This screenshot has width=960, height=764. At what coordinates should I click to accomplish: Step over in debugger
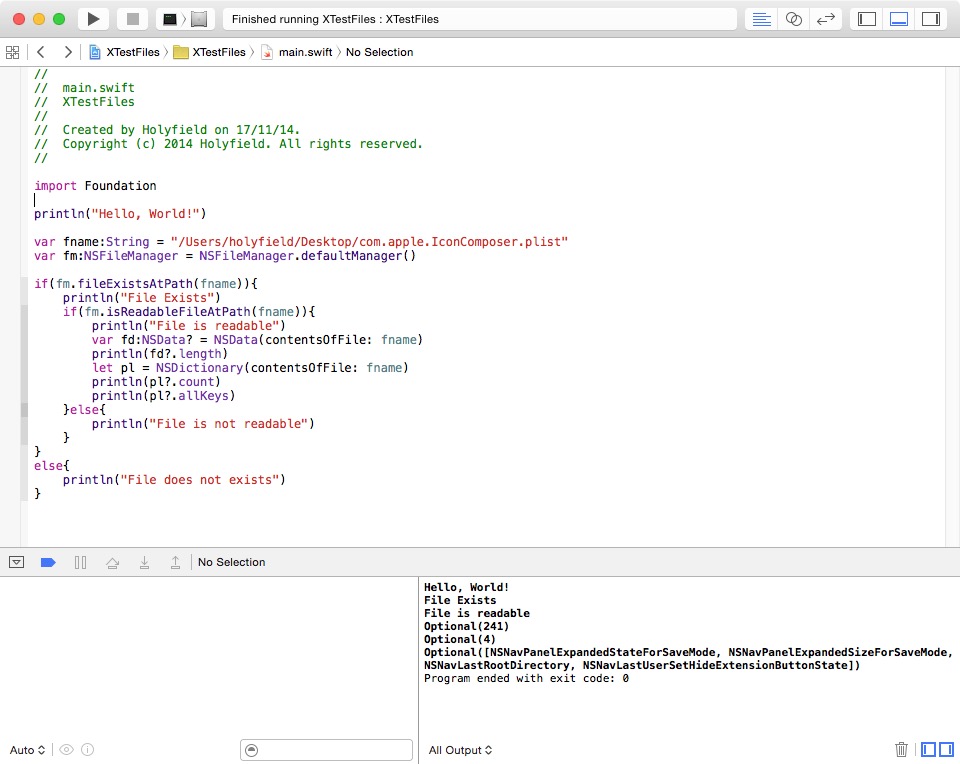pos(113,562)
